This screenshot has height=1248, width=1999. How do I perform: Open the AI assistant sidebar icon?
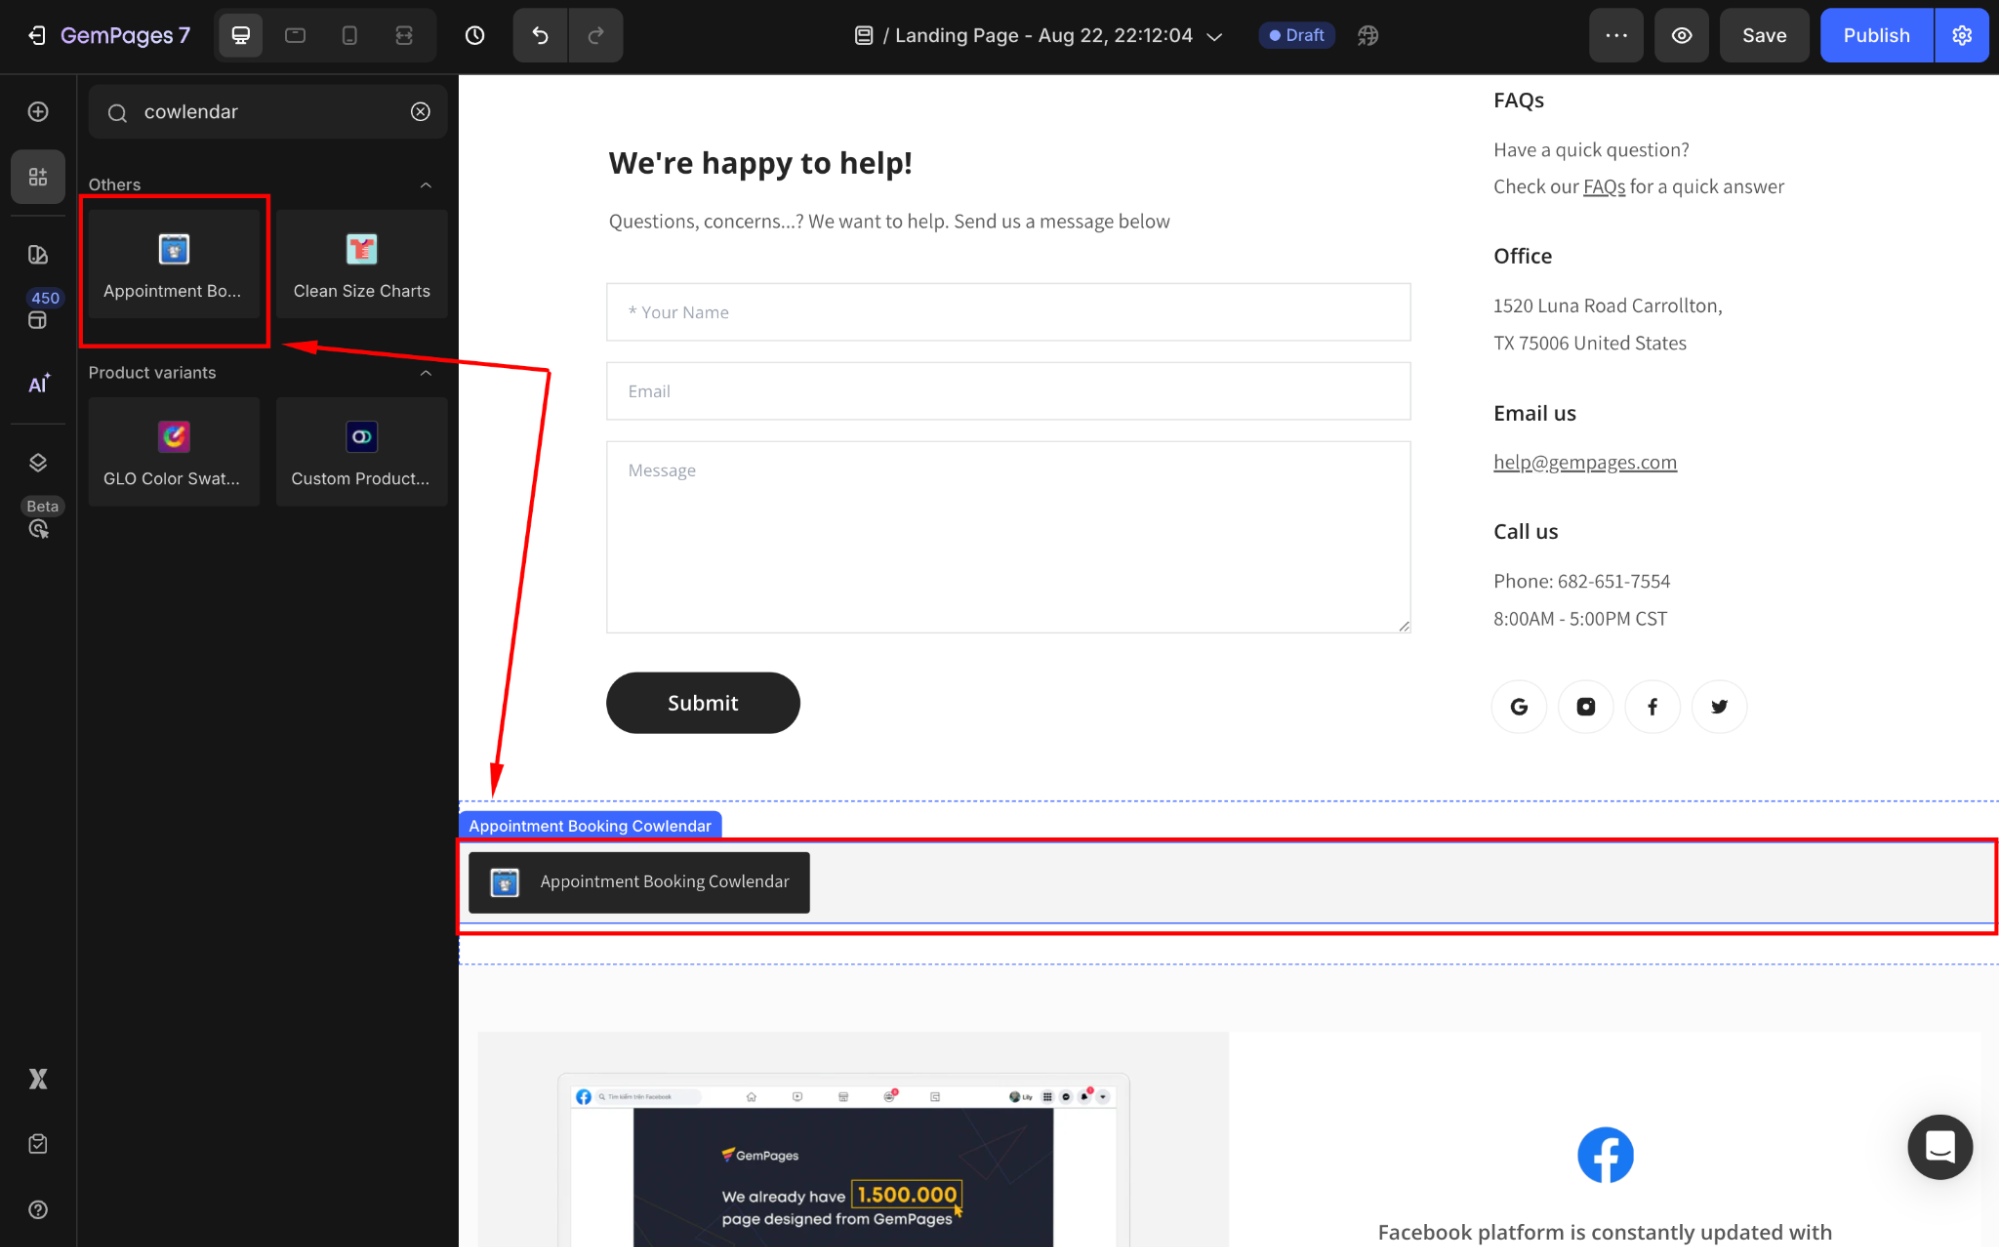(38, 384)
